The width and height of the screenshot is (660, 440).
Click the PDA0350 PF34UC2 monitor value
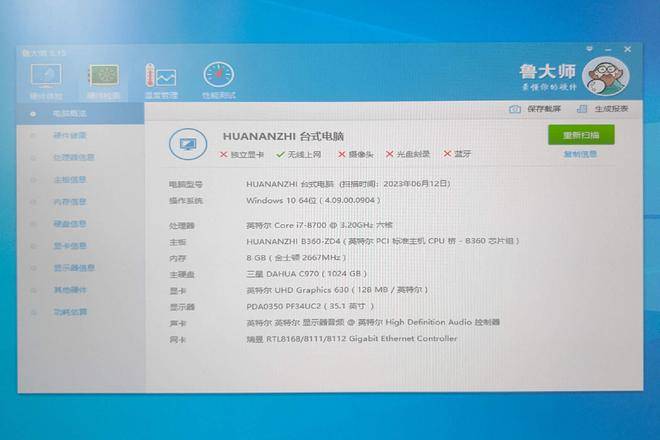(x=310, y=306)
